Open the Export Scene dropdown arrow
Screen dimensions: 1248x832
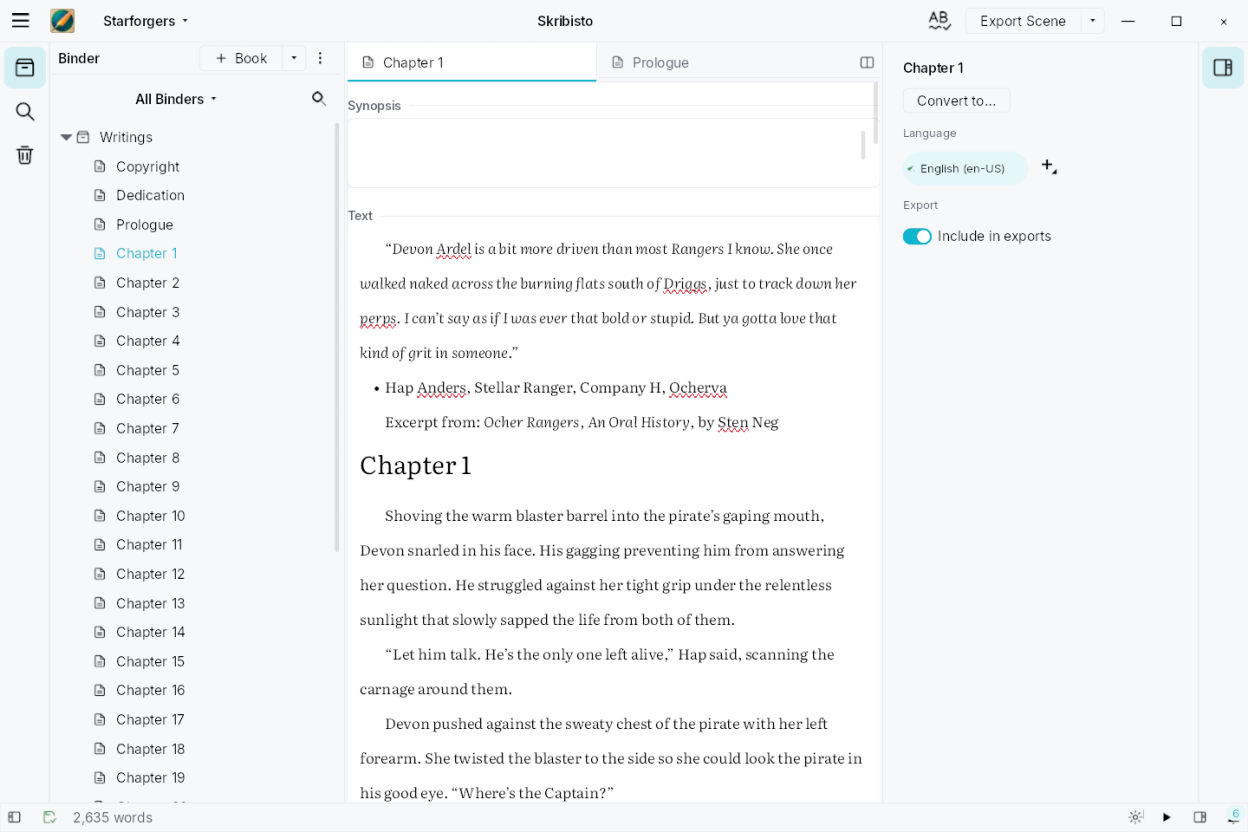point(1093,20)
